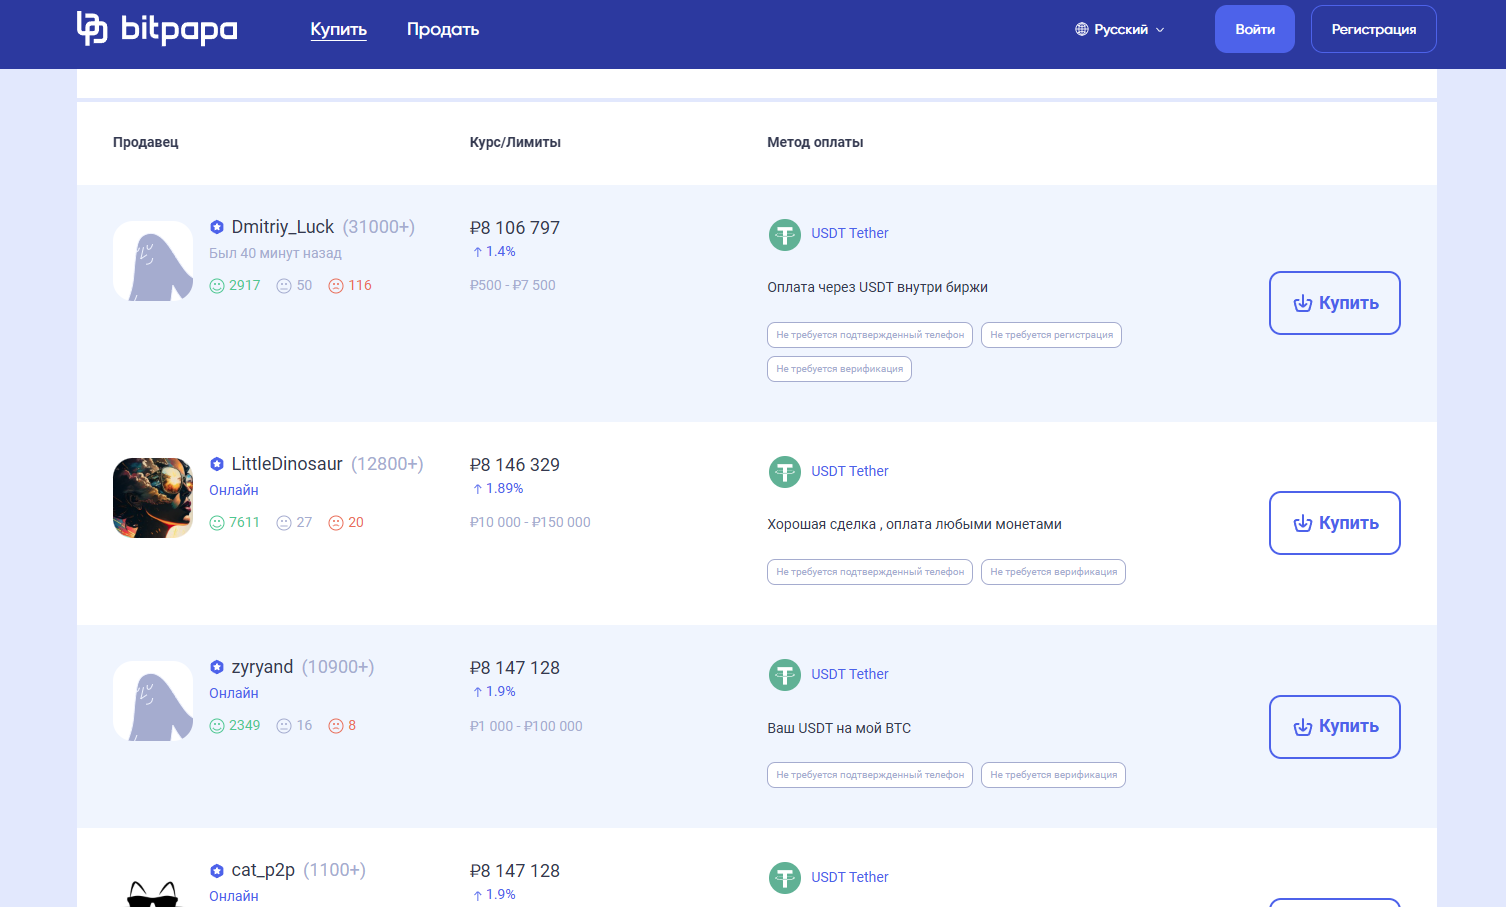Click Tether icon in Dmitriy_Luck offer
Viewport: 1506px width, 907px height.
click(785, 235)
